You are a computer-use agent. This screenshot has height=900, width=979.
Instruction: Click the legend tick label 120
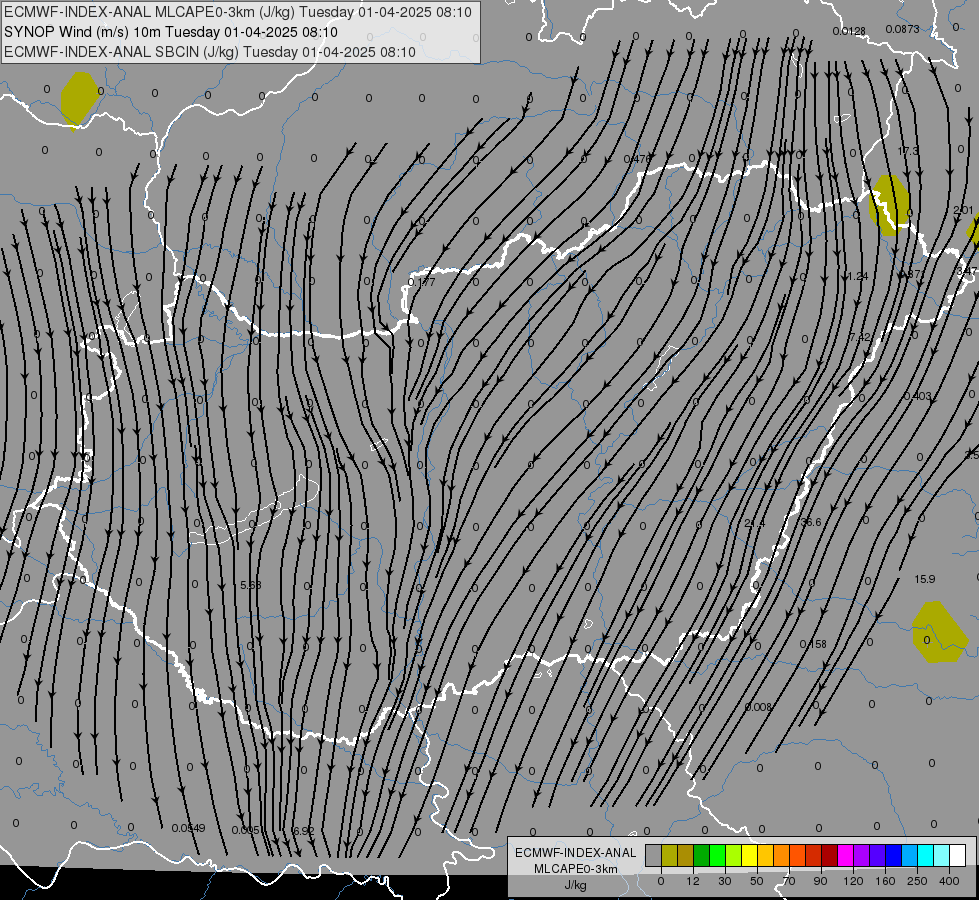tap(853, 881)
